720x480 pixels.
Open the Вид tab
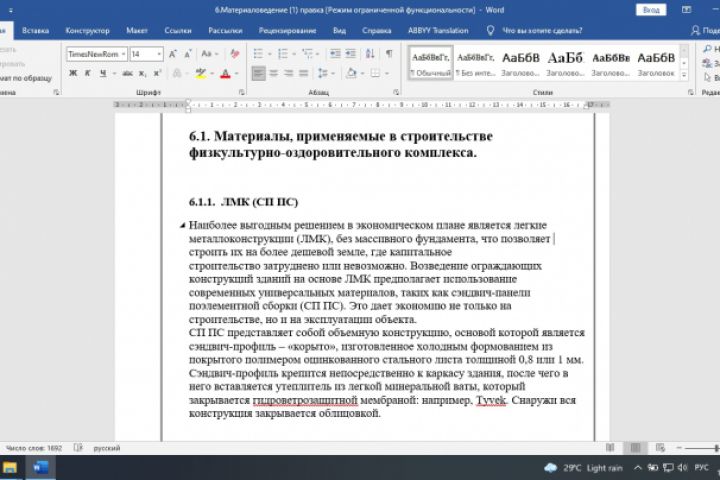click(x=339, y=31)
